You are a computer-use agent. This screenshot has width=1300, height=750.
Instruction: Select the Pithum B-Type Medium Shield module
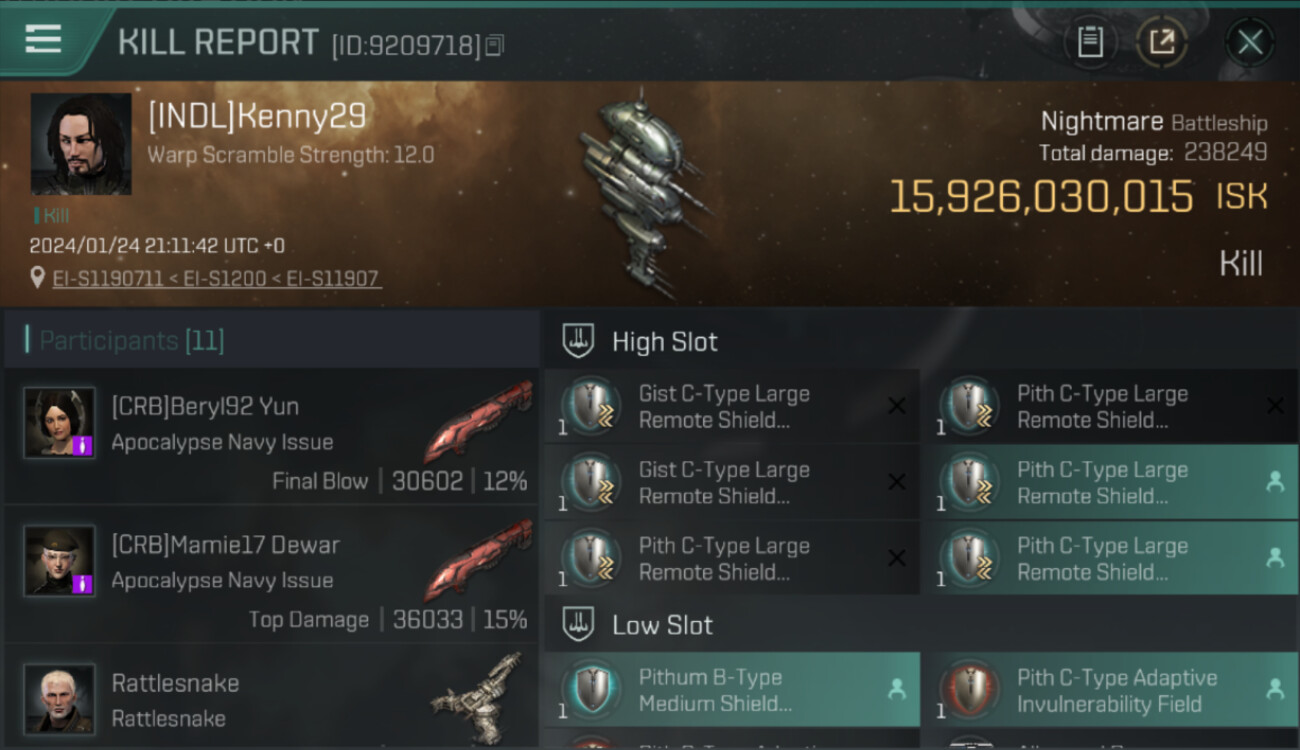(732, 690)
